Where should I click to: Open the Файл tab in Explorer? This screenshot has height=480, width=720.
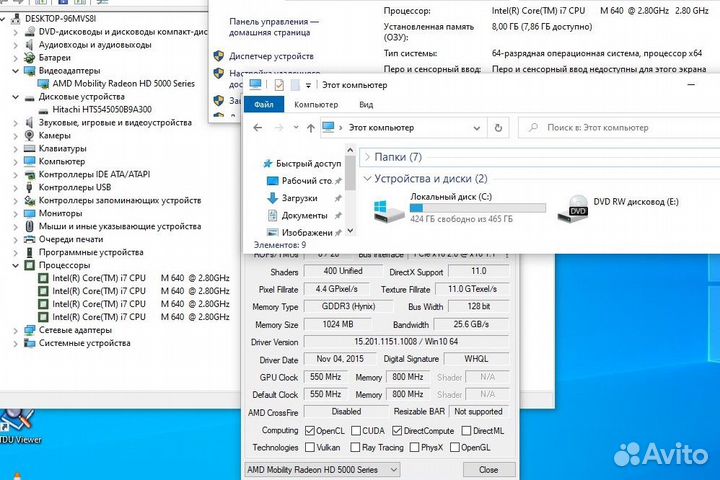coord(264,105)
